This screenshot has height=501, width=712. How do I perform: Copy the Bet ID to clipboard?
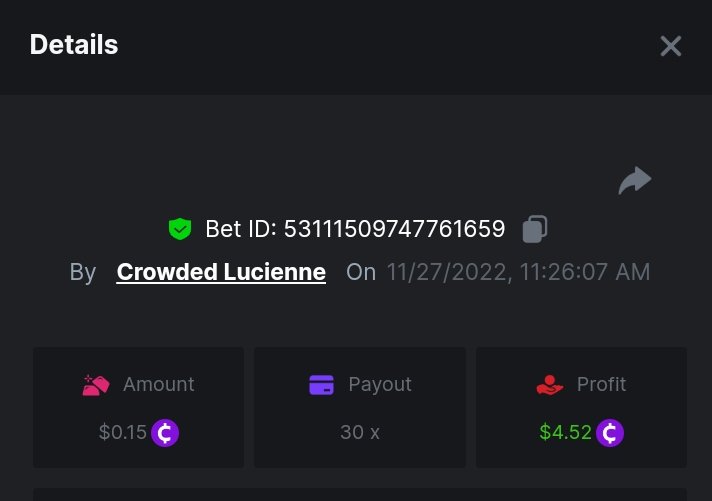535,229
